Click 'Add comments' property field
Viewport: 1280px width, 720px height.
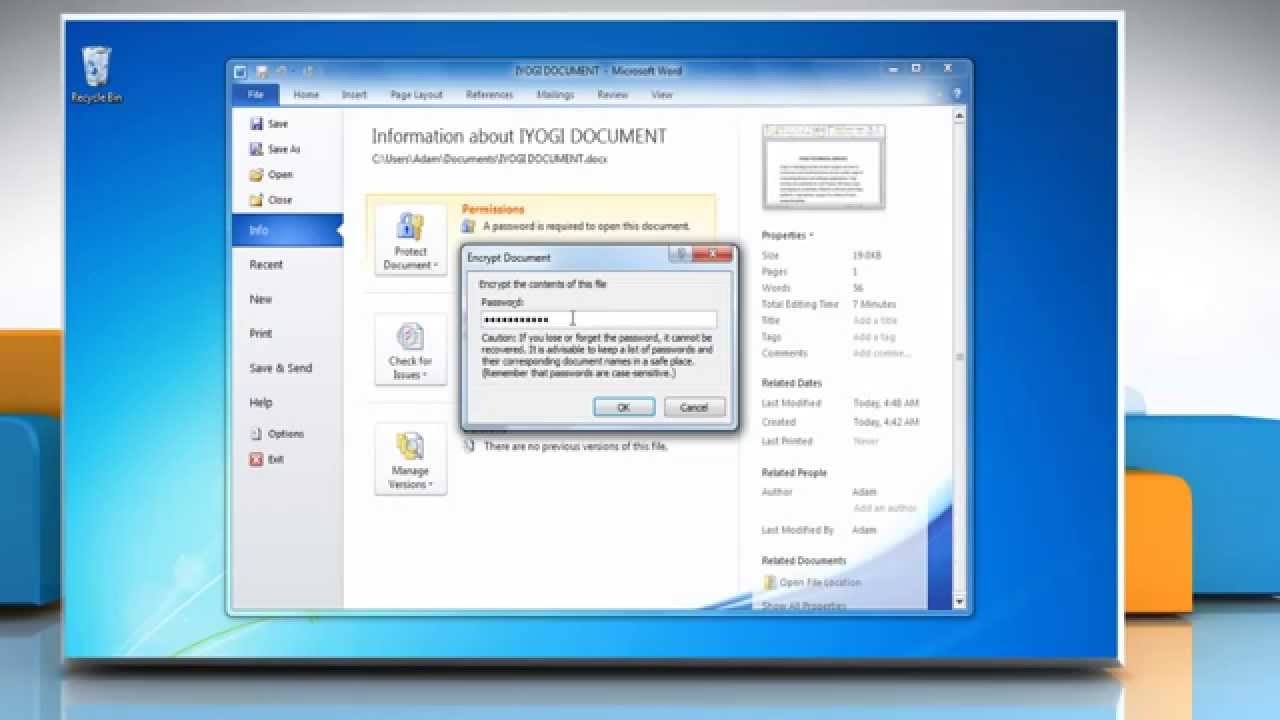coord(882,353)
